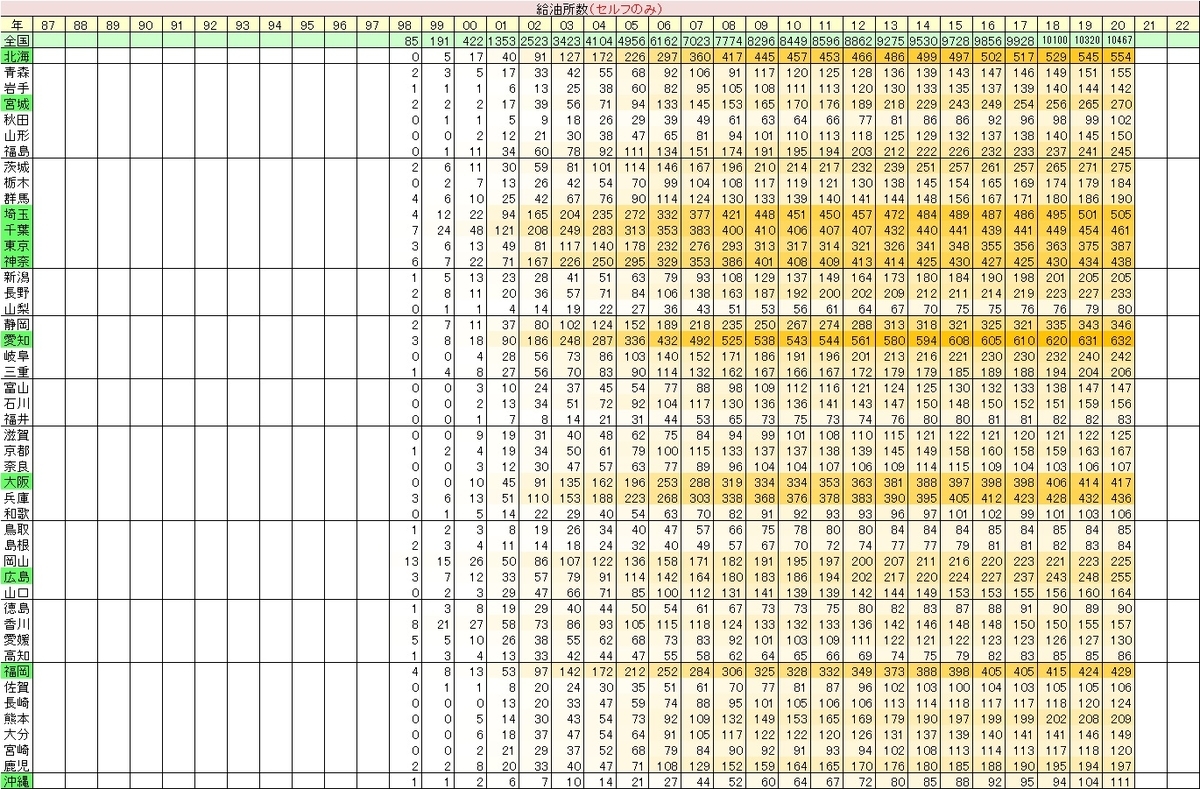Select the 沖縄 row label
This screenshot has width=1200, height=789.
point(16,781)
